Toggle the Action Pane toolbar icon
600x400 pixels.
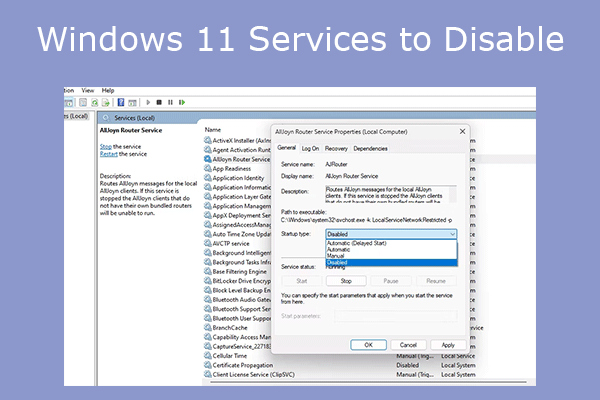[x=132, y=103]
